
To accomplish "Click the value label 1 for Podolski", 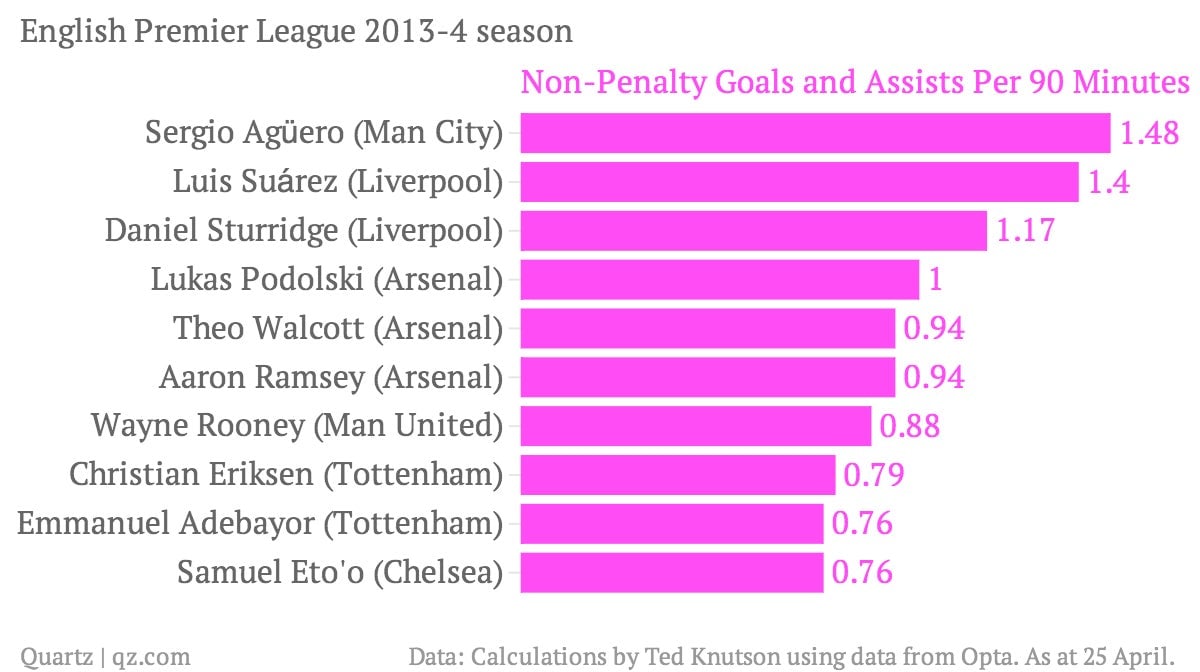I will point(935,280).
